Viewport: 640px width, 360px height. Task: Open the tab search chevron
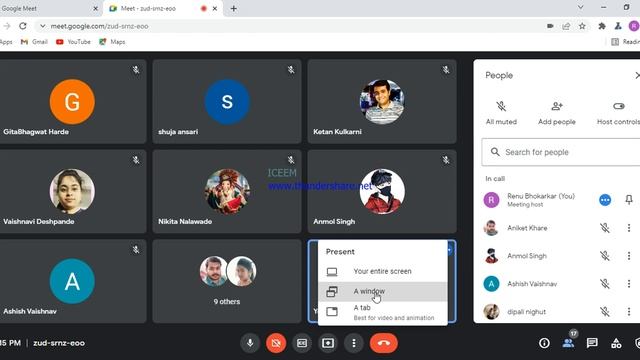pos(580,7)
